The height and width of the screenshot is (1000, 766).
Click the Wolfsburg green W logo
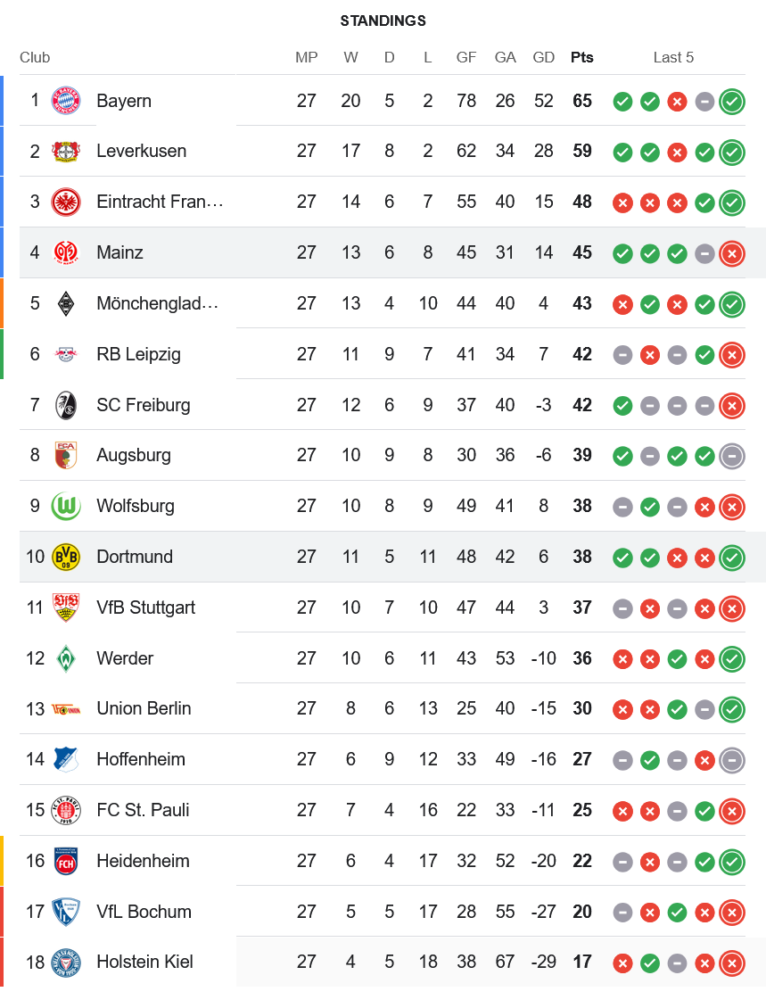click(x=65, y=506)
